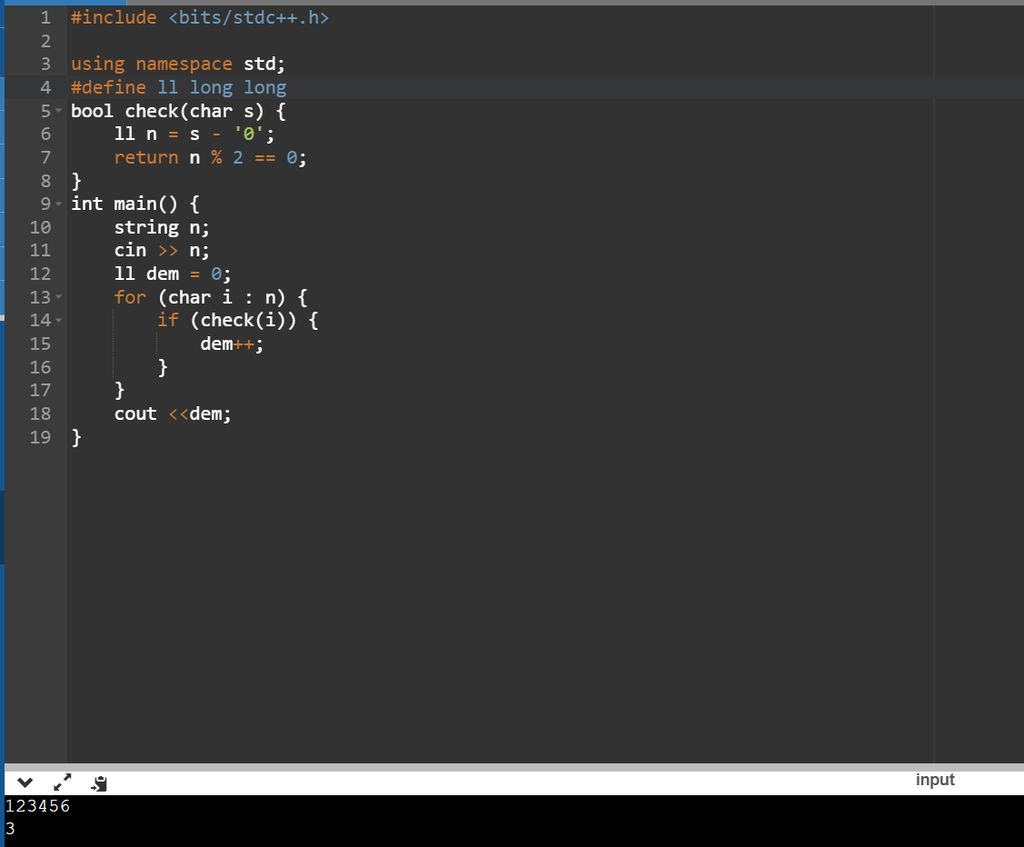Click line number 1 in the gutter

tap(45, 17)
